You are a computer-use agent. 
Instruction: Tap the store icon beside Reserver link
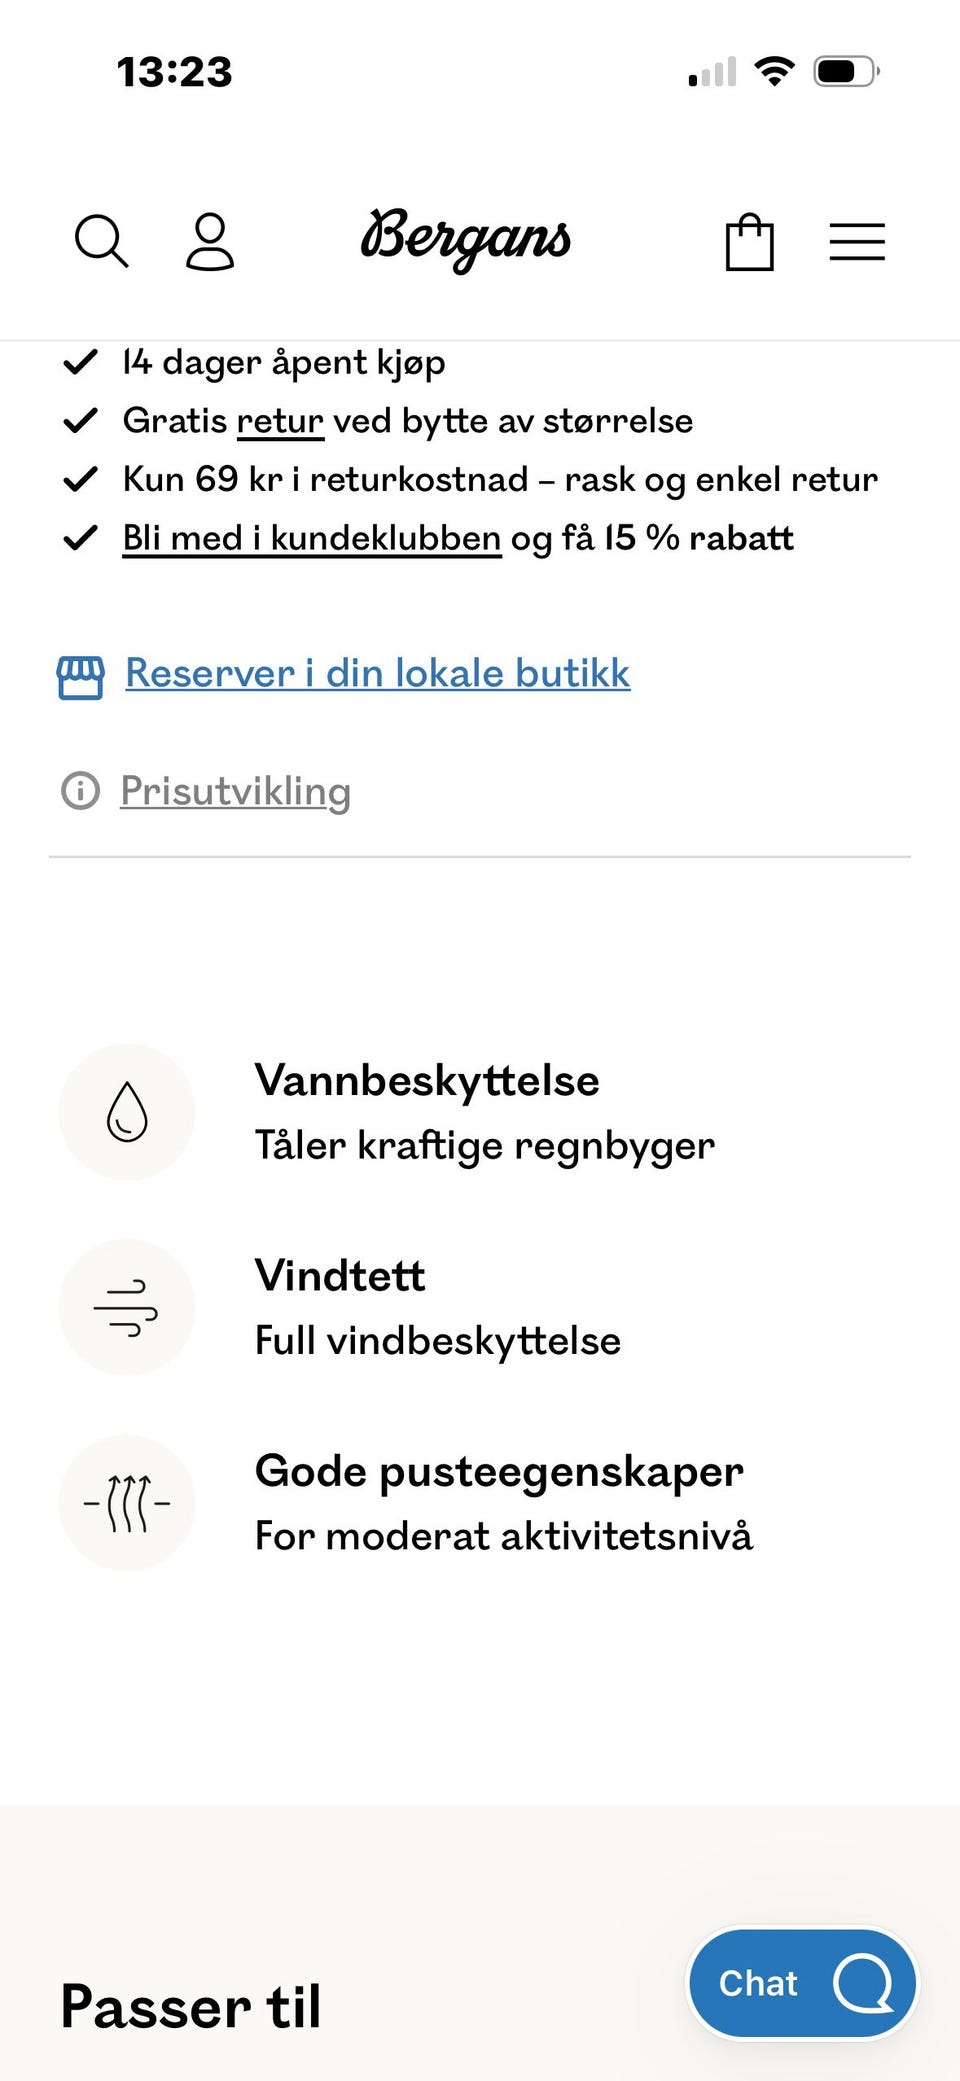[81, 673]
